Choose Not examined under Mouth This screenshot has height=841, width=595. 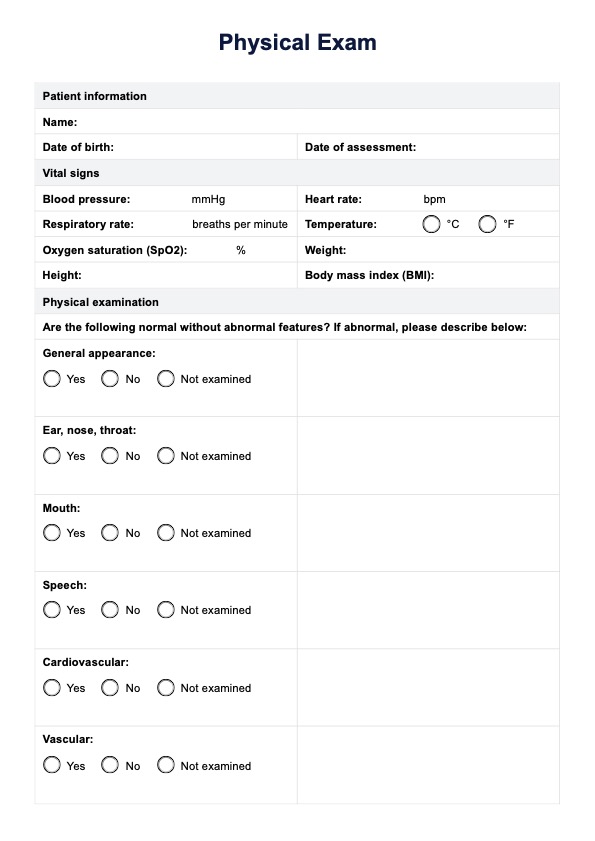(x=166, y=533)
